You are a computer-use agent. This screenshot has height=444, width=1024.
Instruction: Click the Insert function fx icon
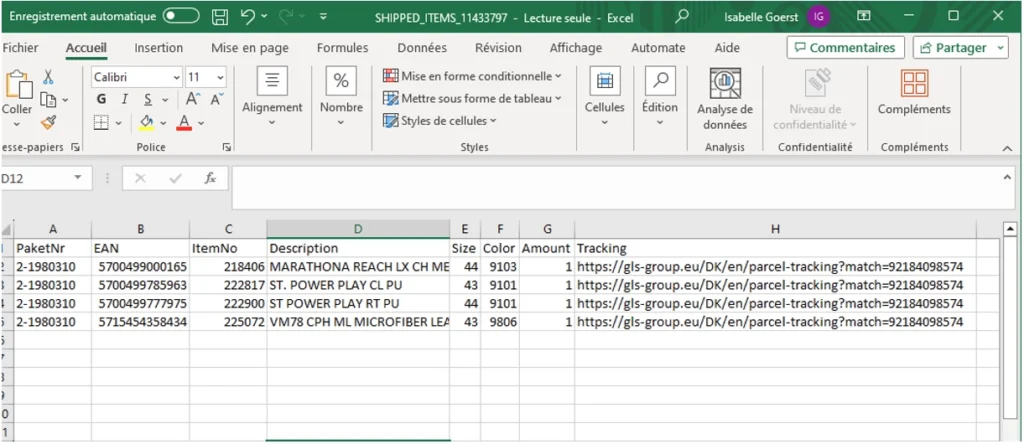coord(210,178)
